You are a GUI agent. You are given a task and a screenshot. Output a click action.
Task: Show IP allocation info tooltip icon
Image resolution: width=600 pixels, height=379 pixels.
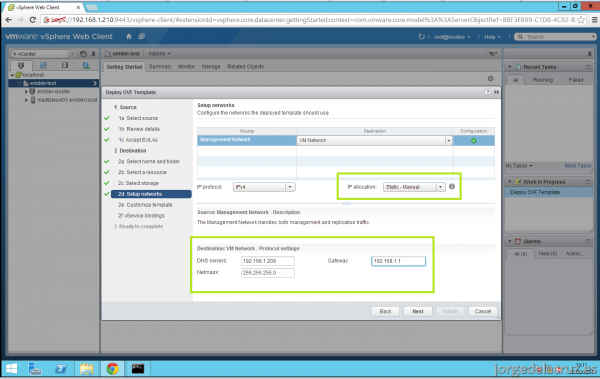pyautogui.click(x=452, y=186)
